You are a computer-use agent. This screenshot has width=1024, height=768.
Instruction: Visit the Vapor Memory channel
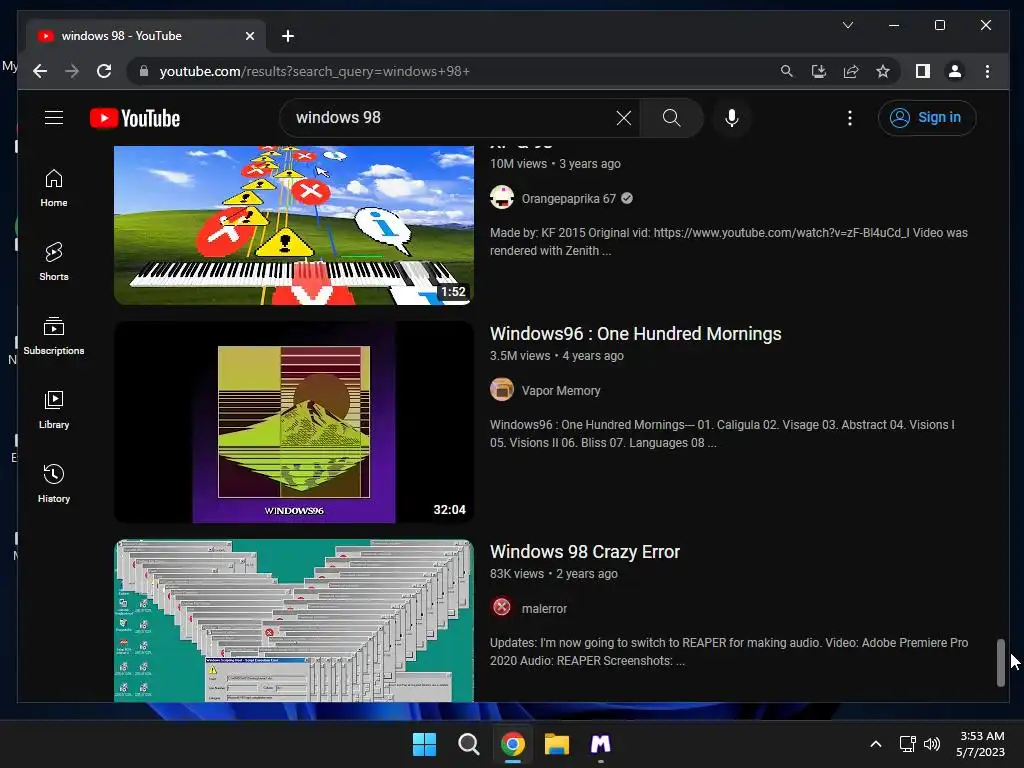coord(560,391)
